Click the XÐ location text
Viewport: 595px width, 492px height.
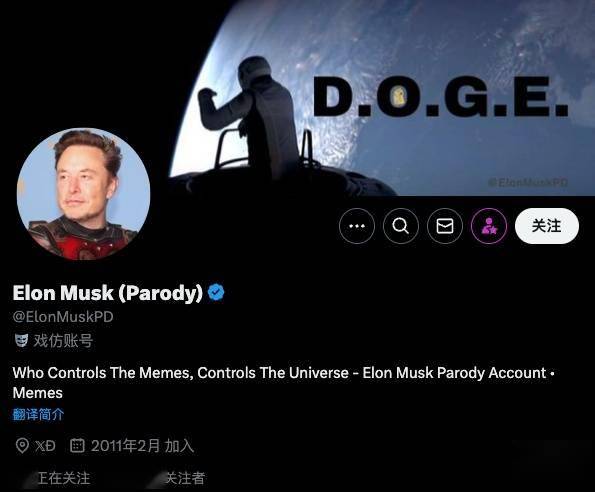45,446
